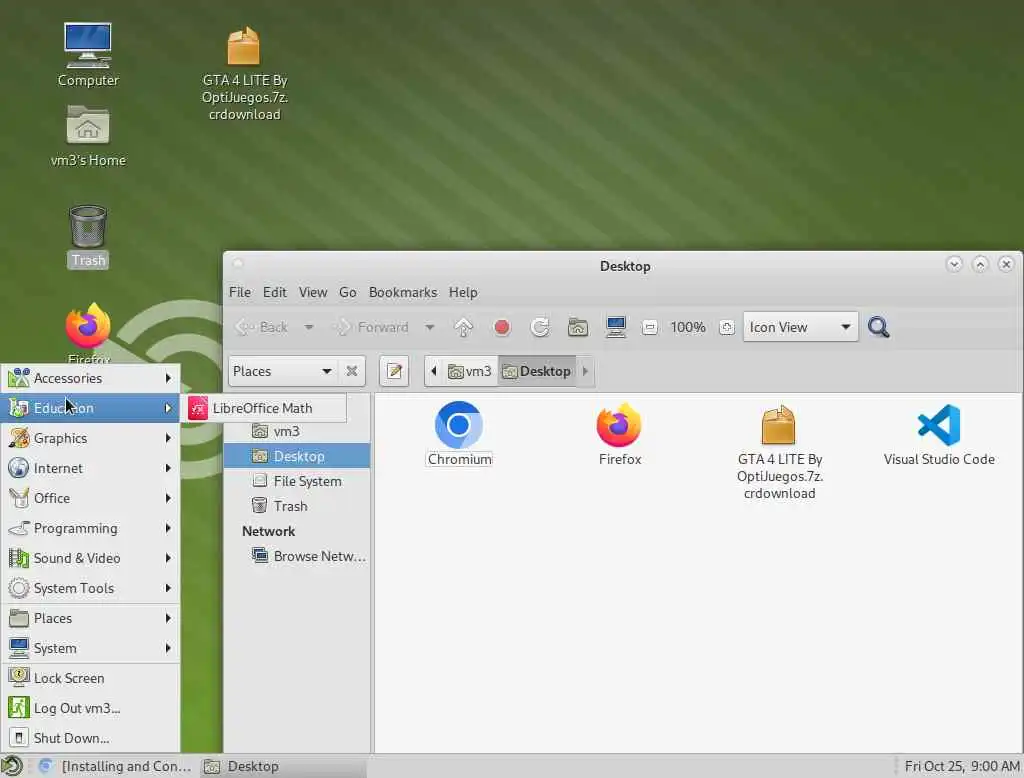Expand the Office submenu
The image size is (1024, 778).
pyautogui.click(x=91, y=498)
